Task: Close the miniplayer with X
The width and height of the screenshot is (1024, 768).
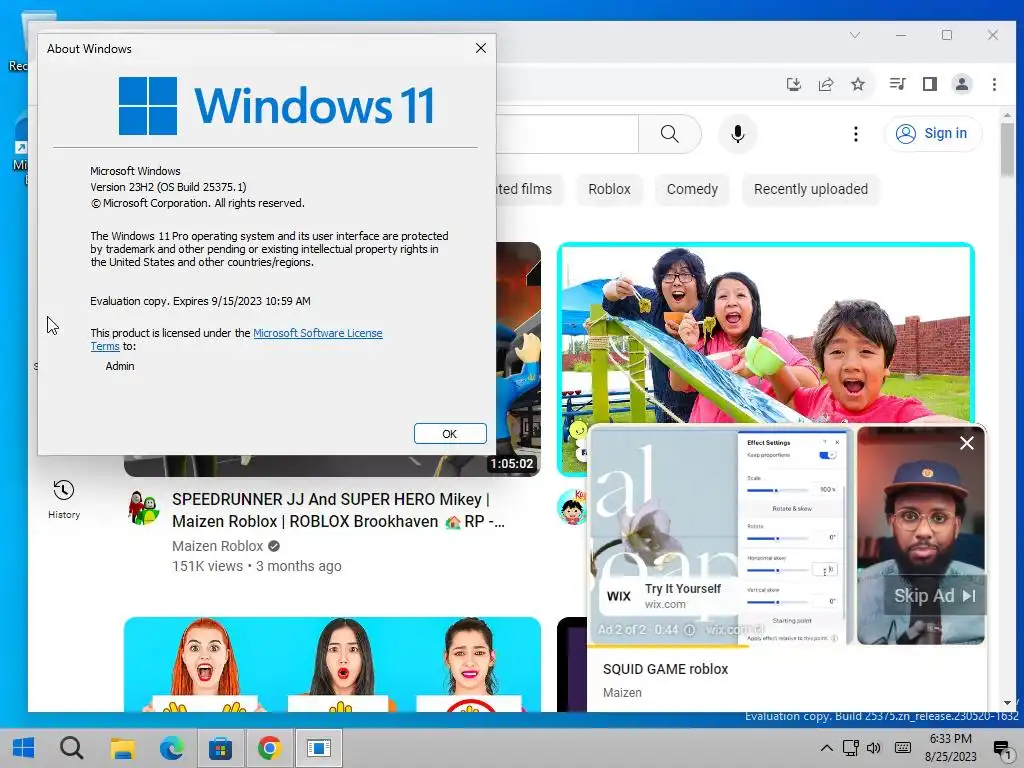Action: pos(967,443)
